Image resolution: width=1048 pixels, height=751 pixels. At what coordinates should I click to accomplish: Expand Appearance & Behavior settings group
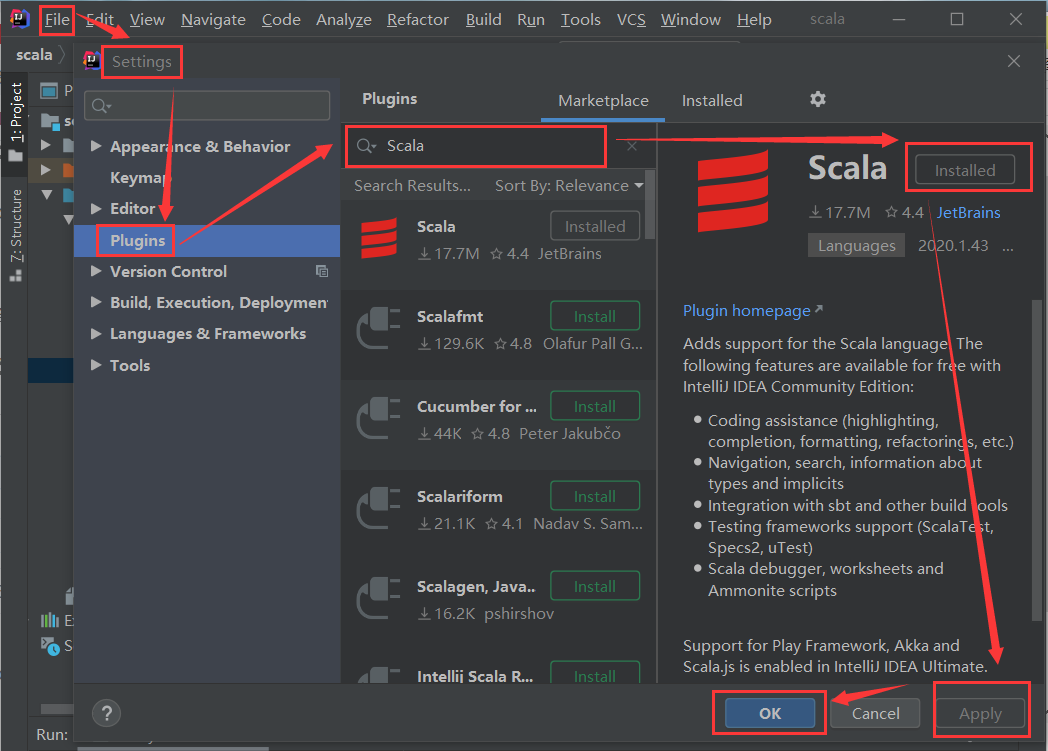click(x=96, y=146)
